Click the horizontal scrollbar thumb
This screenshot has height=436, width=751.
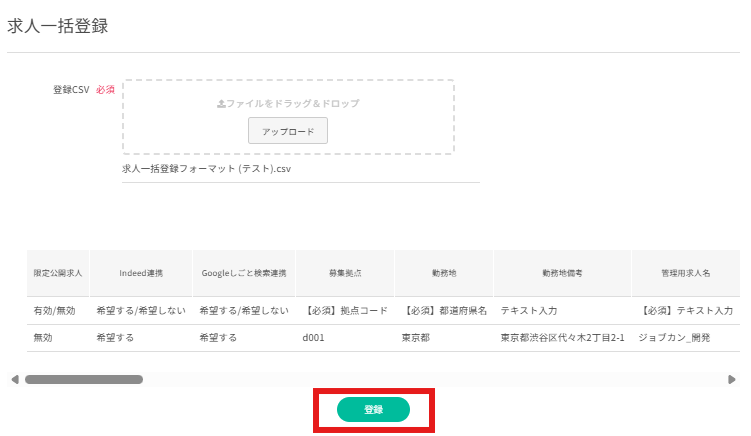tap(84, 380)
